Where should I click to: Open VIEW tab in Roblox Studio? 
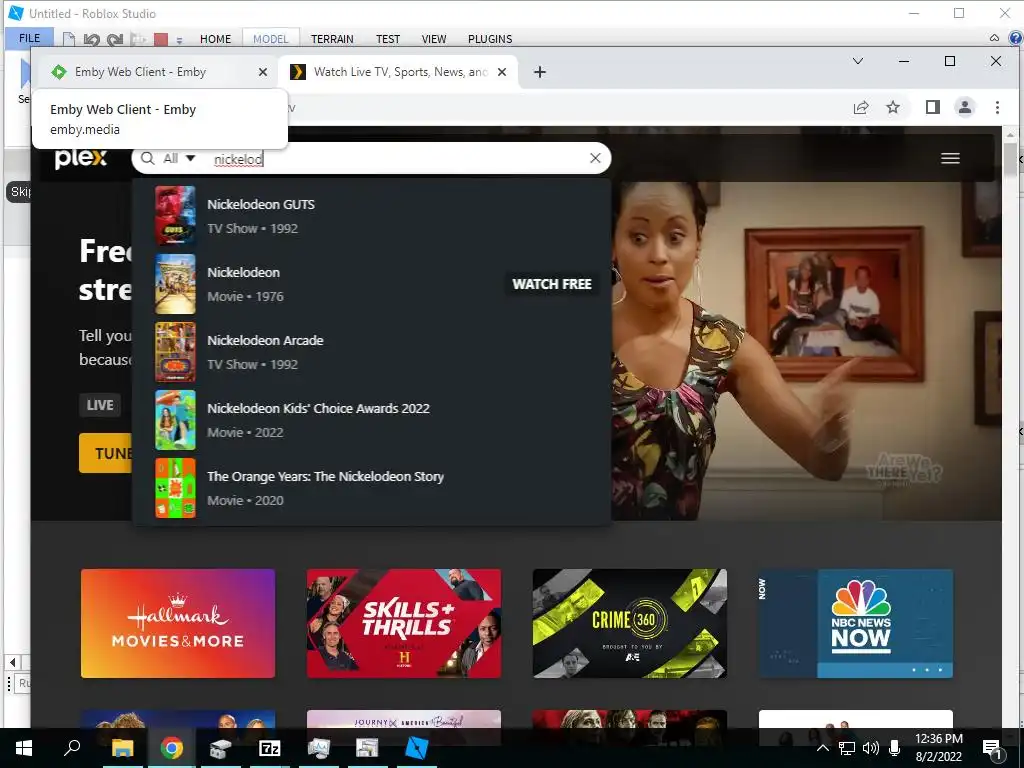coord(434,39)
